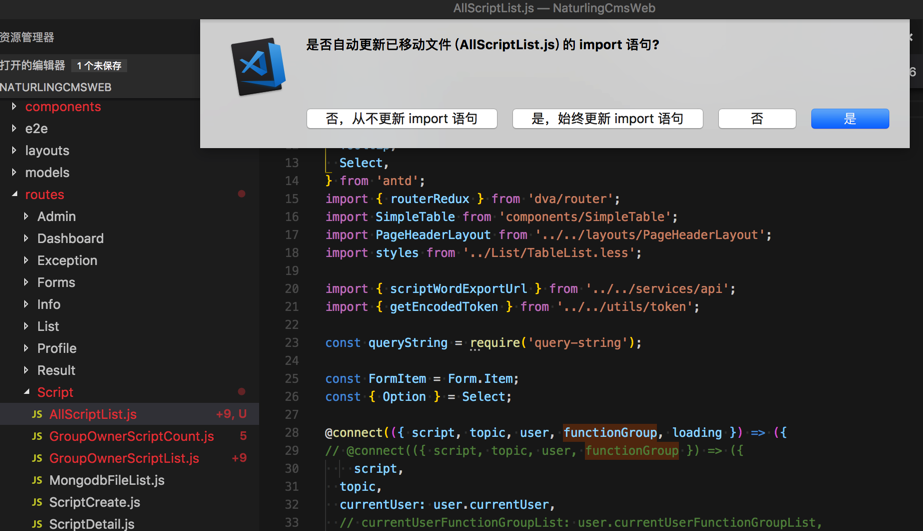
Task: Click getEncodedToken in line 21
Action: coord(444,307)
